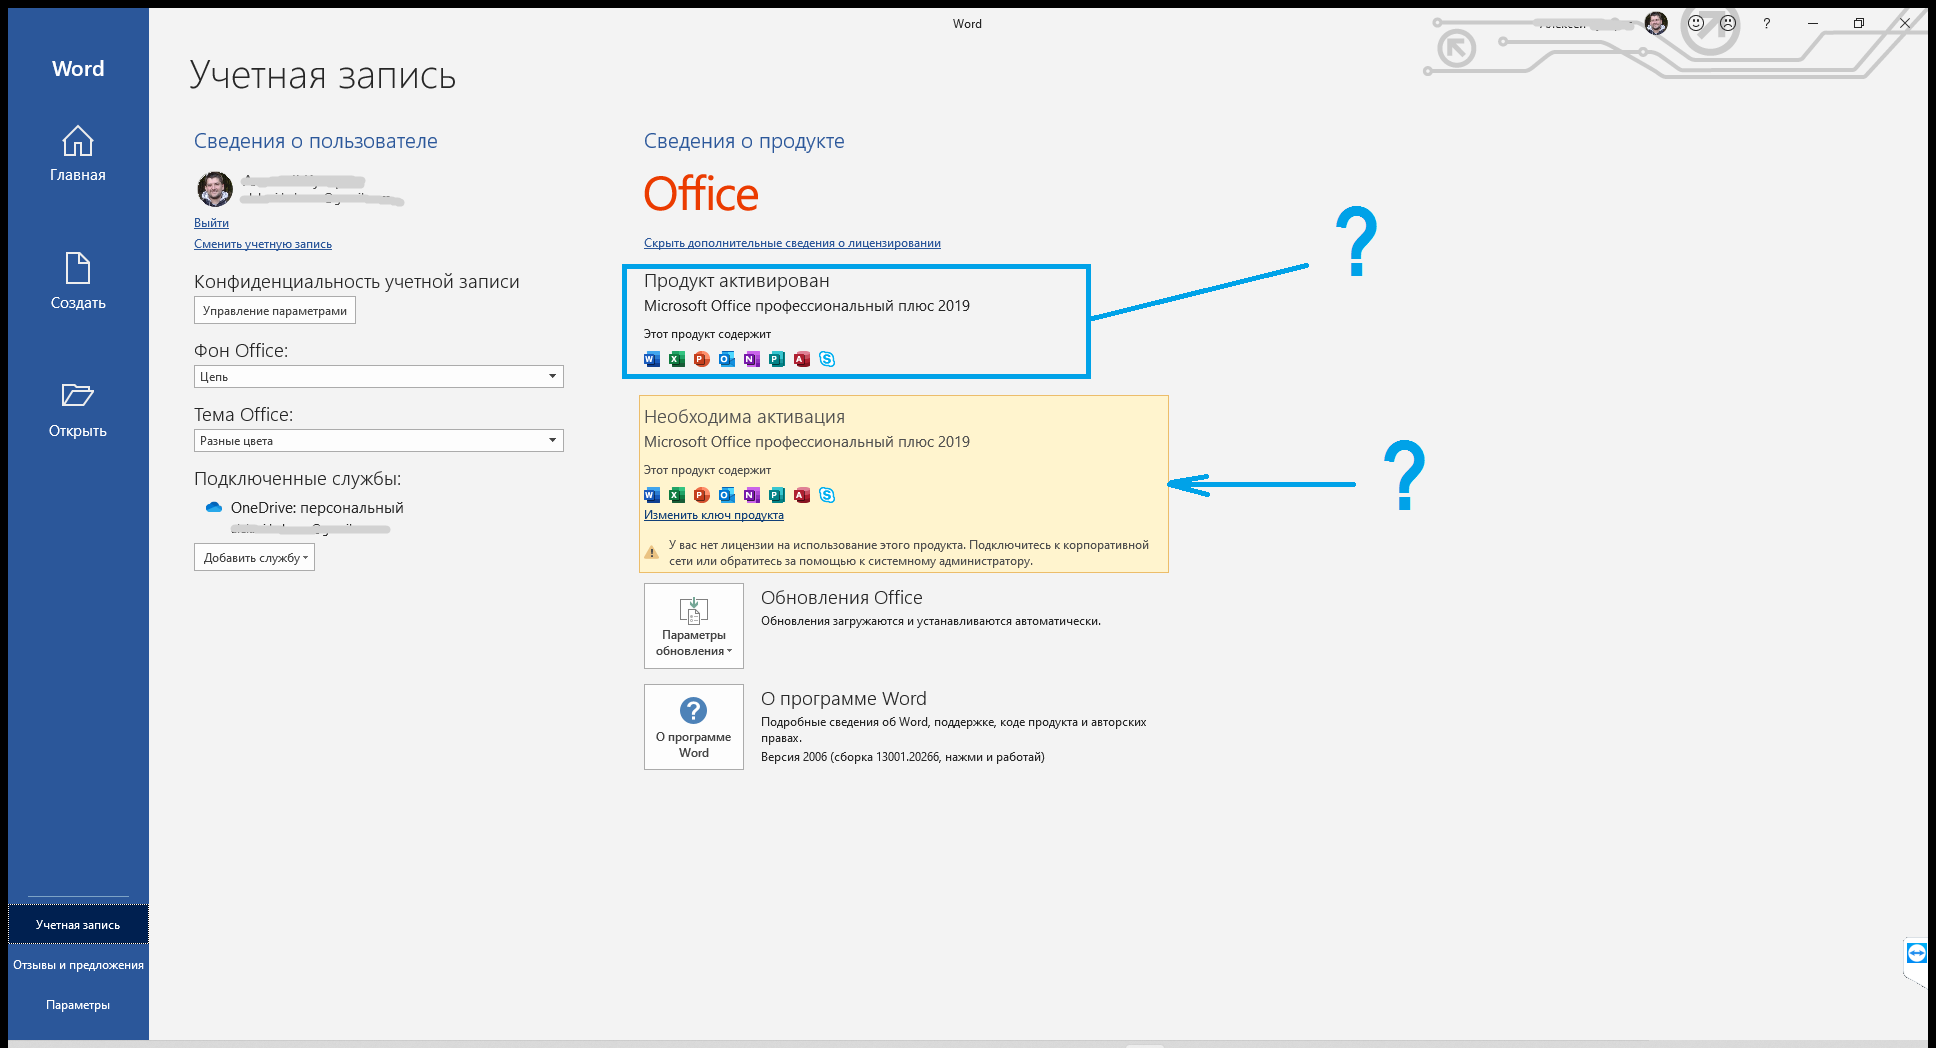Click the TeamViewer panel icon at right edge
This screenshot has width=1936, height=1048.
[1916, 952]
